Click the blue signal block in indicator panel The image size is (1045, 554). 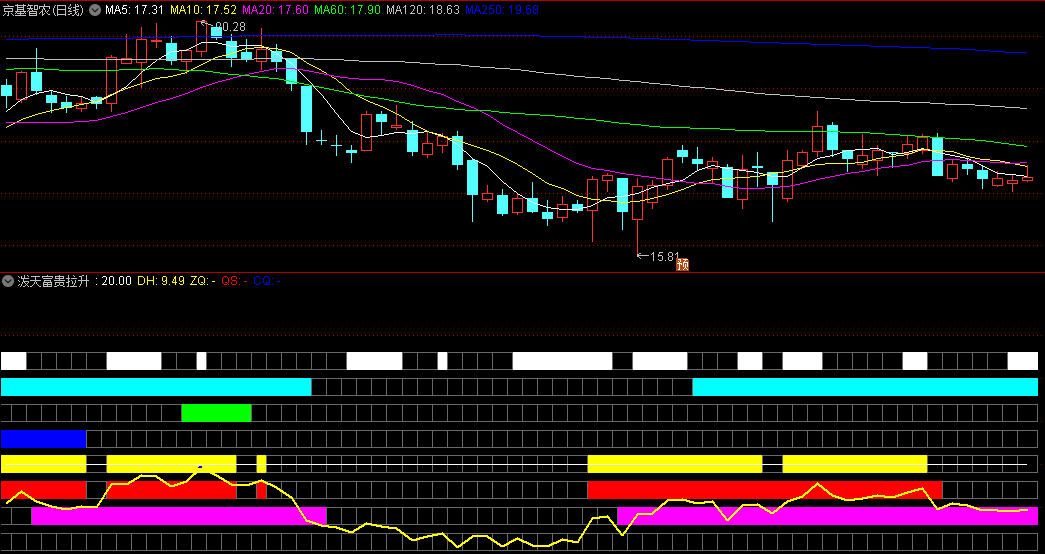[44, 439]
